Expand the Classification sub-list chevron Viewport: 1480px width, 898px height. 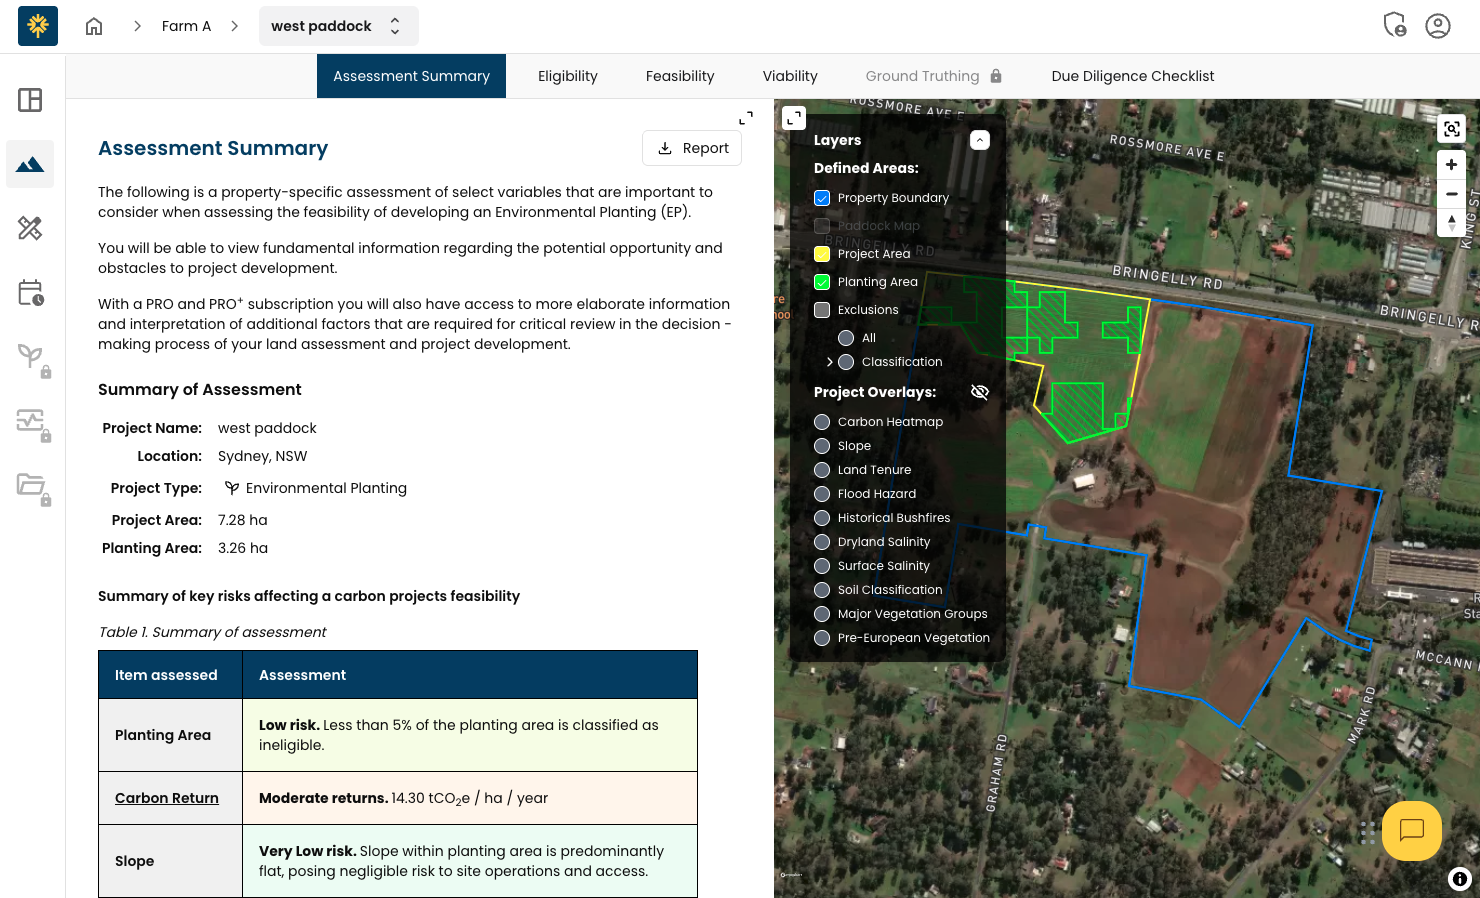pos(829,362)
